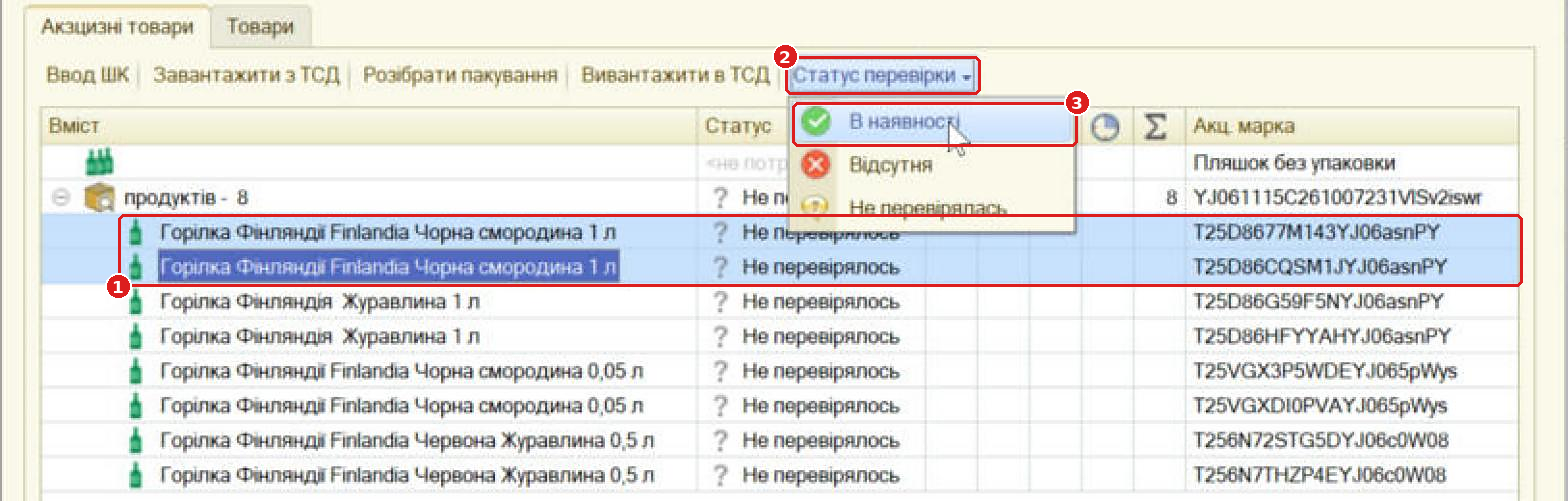Click the mark T256N72STG5DYJ06c0W08
The width and height of the screenshot is (1568, 501).
(x=1320, y=440)
